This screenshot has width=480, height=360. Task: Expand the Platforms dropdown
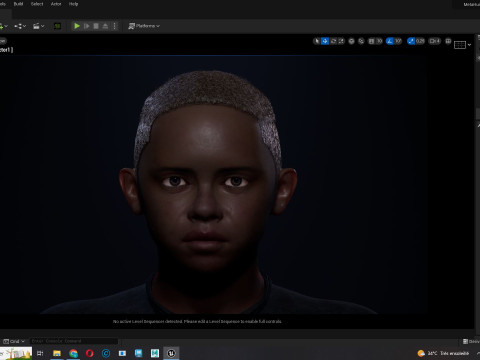[x=144, y=26]
